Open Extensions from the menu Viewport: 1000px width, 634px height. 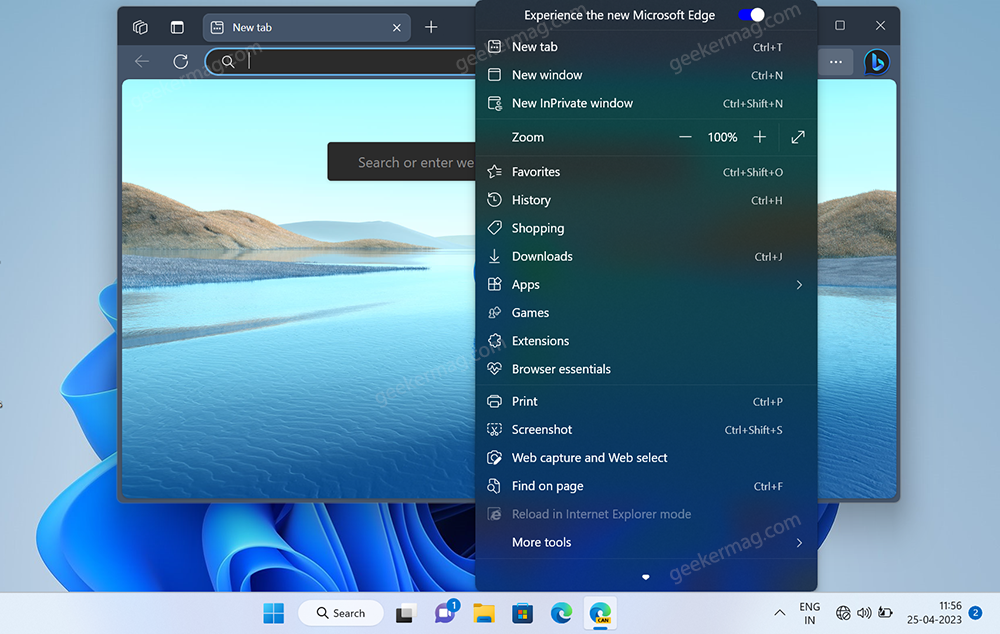[x=646, y=341]
